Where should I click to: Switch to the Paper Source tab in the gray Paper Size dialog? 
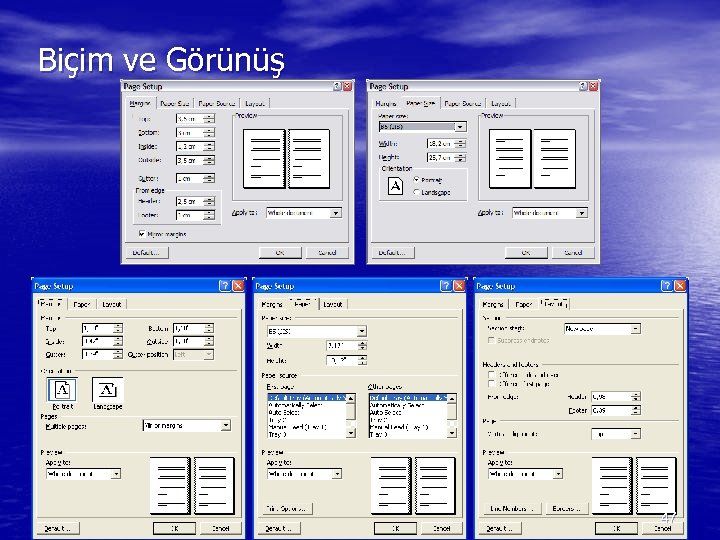(x=462, y=103)
